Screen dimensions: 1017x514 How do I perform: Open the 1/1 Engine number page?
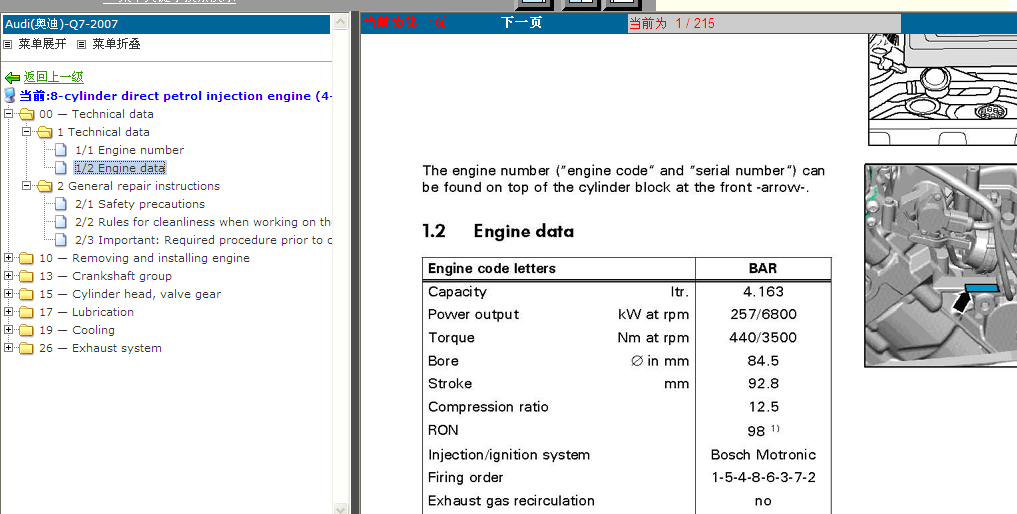[130, 150]
